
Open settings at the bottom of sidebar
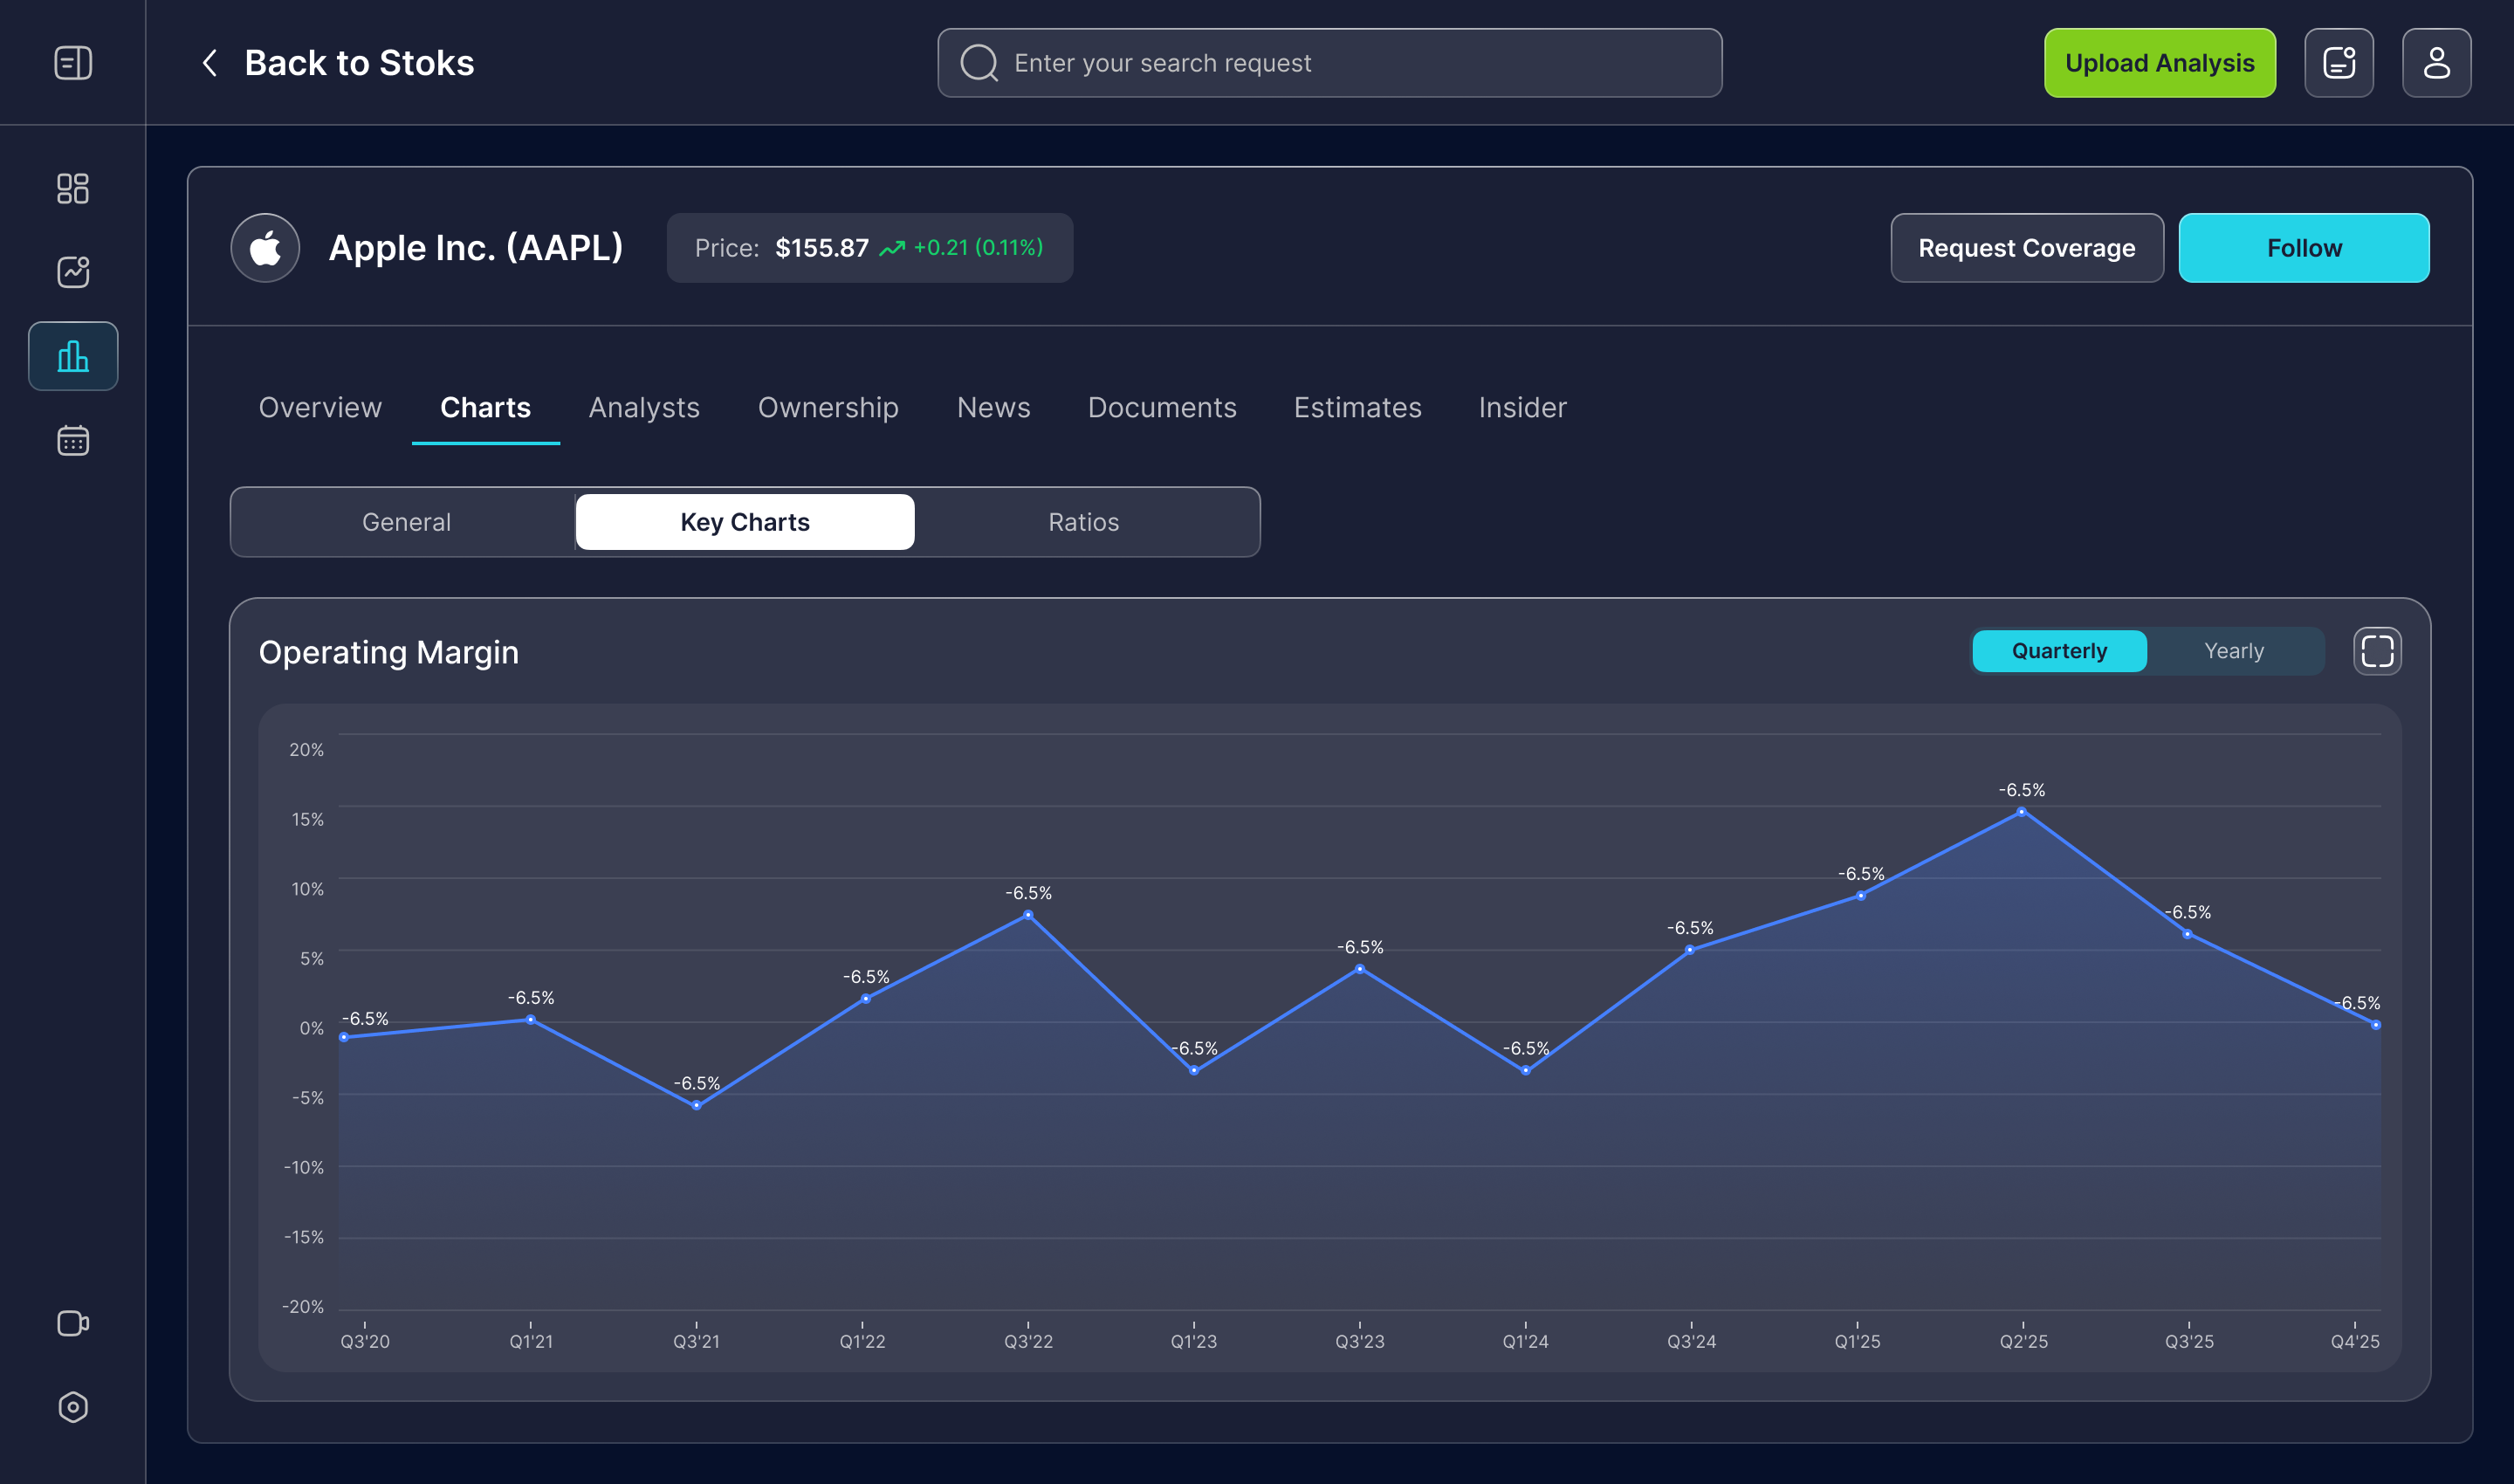(x=73, y=1408)
